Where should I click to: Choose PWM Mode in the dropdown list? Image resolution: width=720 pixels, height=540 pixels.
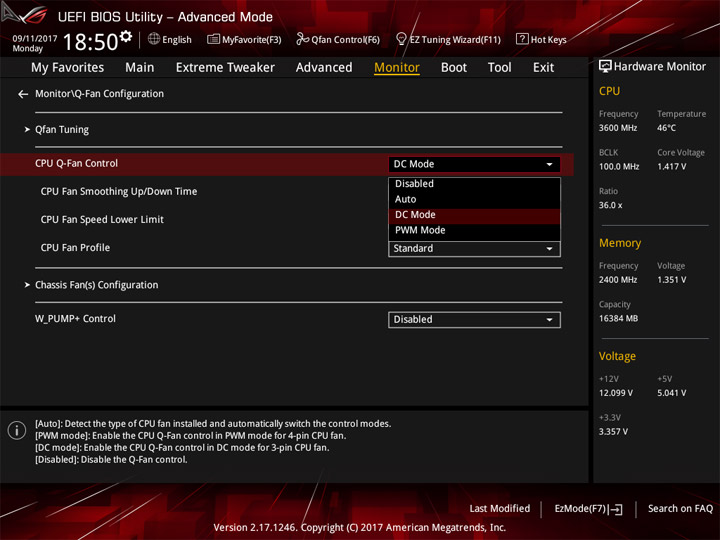tap(474, 231)
